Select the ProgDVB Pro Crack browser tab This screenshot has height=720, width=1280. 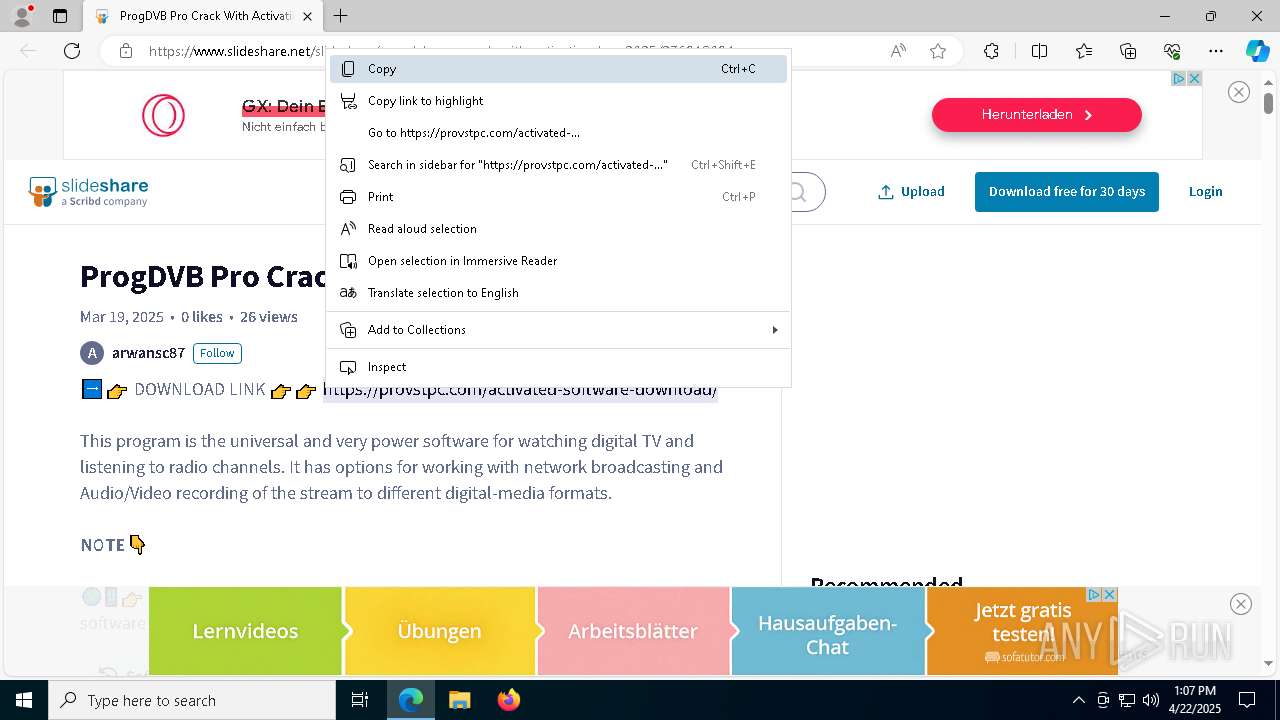[x=203, y=16]
